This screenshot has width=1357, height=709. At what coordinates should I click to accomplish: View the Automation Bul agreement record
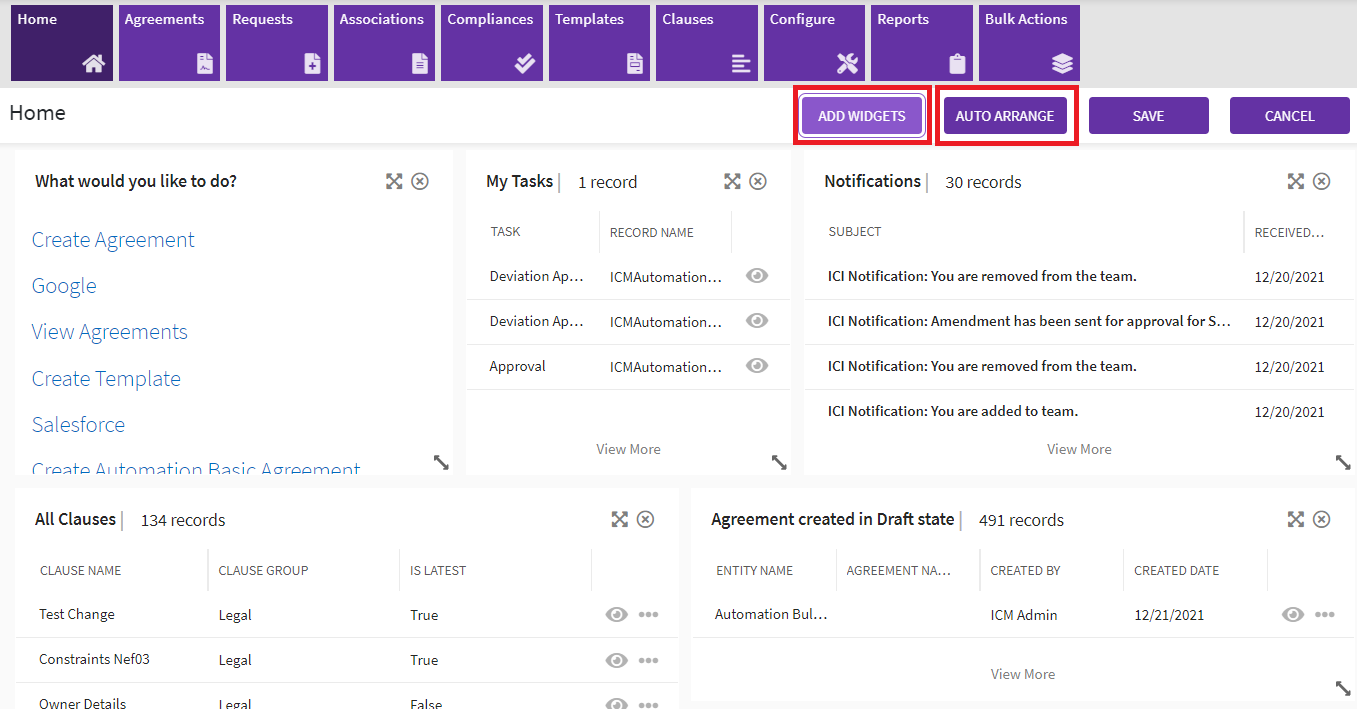1293,614
